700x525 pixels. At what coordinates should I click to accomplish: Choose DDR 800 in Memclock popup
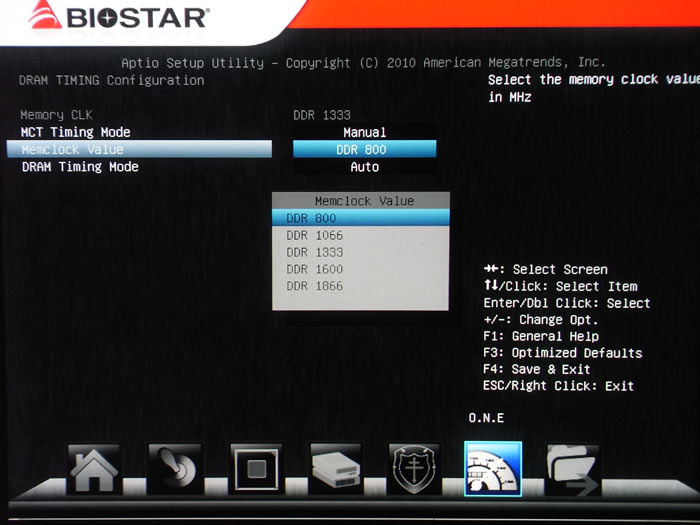pyautogui.click(x=361, y=218)
